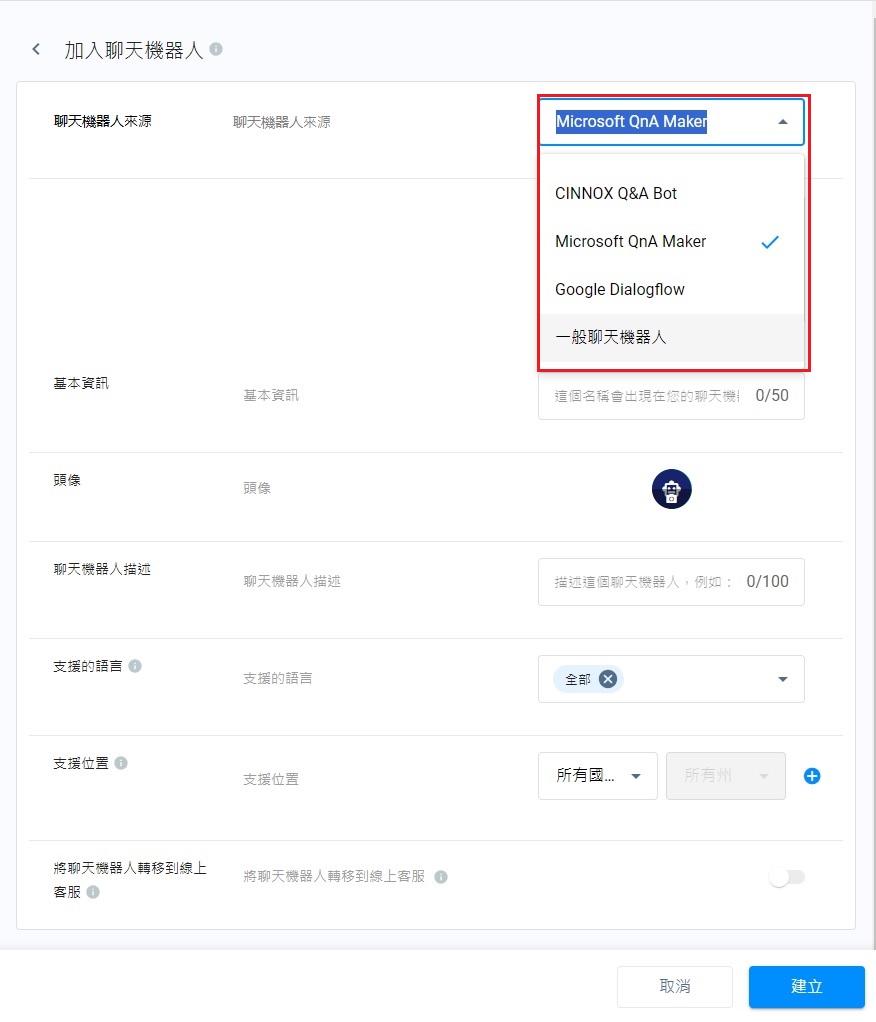Remove the 全部 language tag
This screenshot has width=876, height=1022.
(x=607, y=679)
